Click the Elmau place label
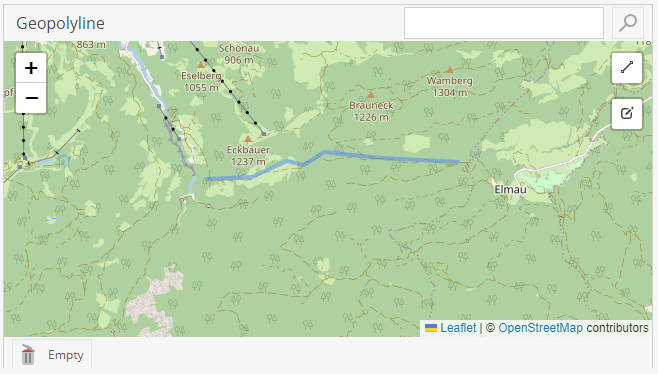Viewport: 658px width, 374px height. pos(510,190)
